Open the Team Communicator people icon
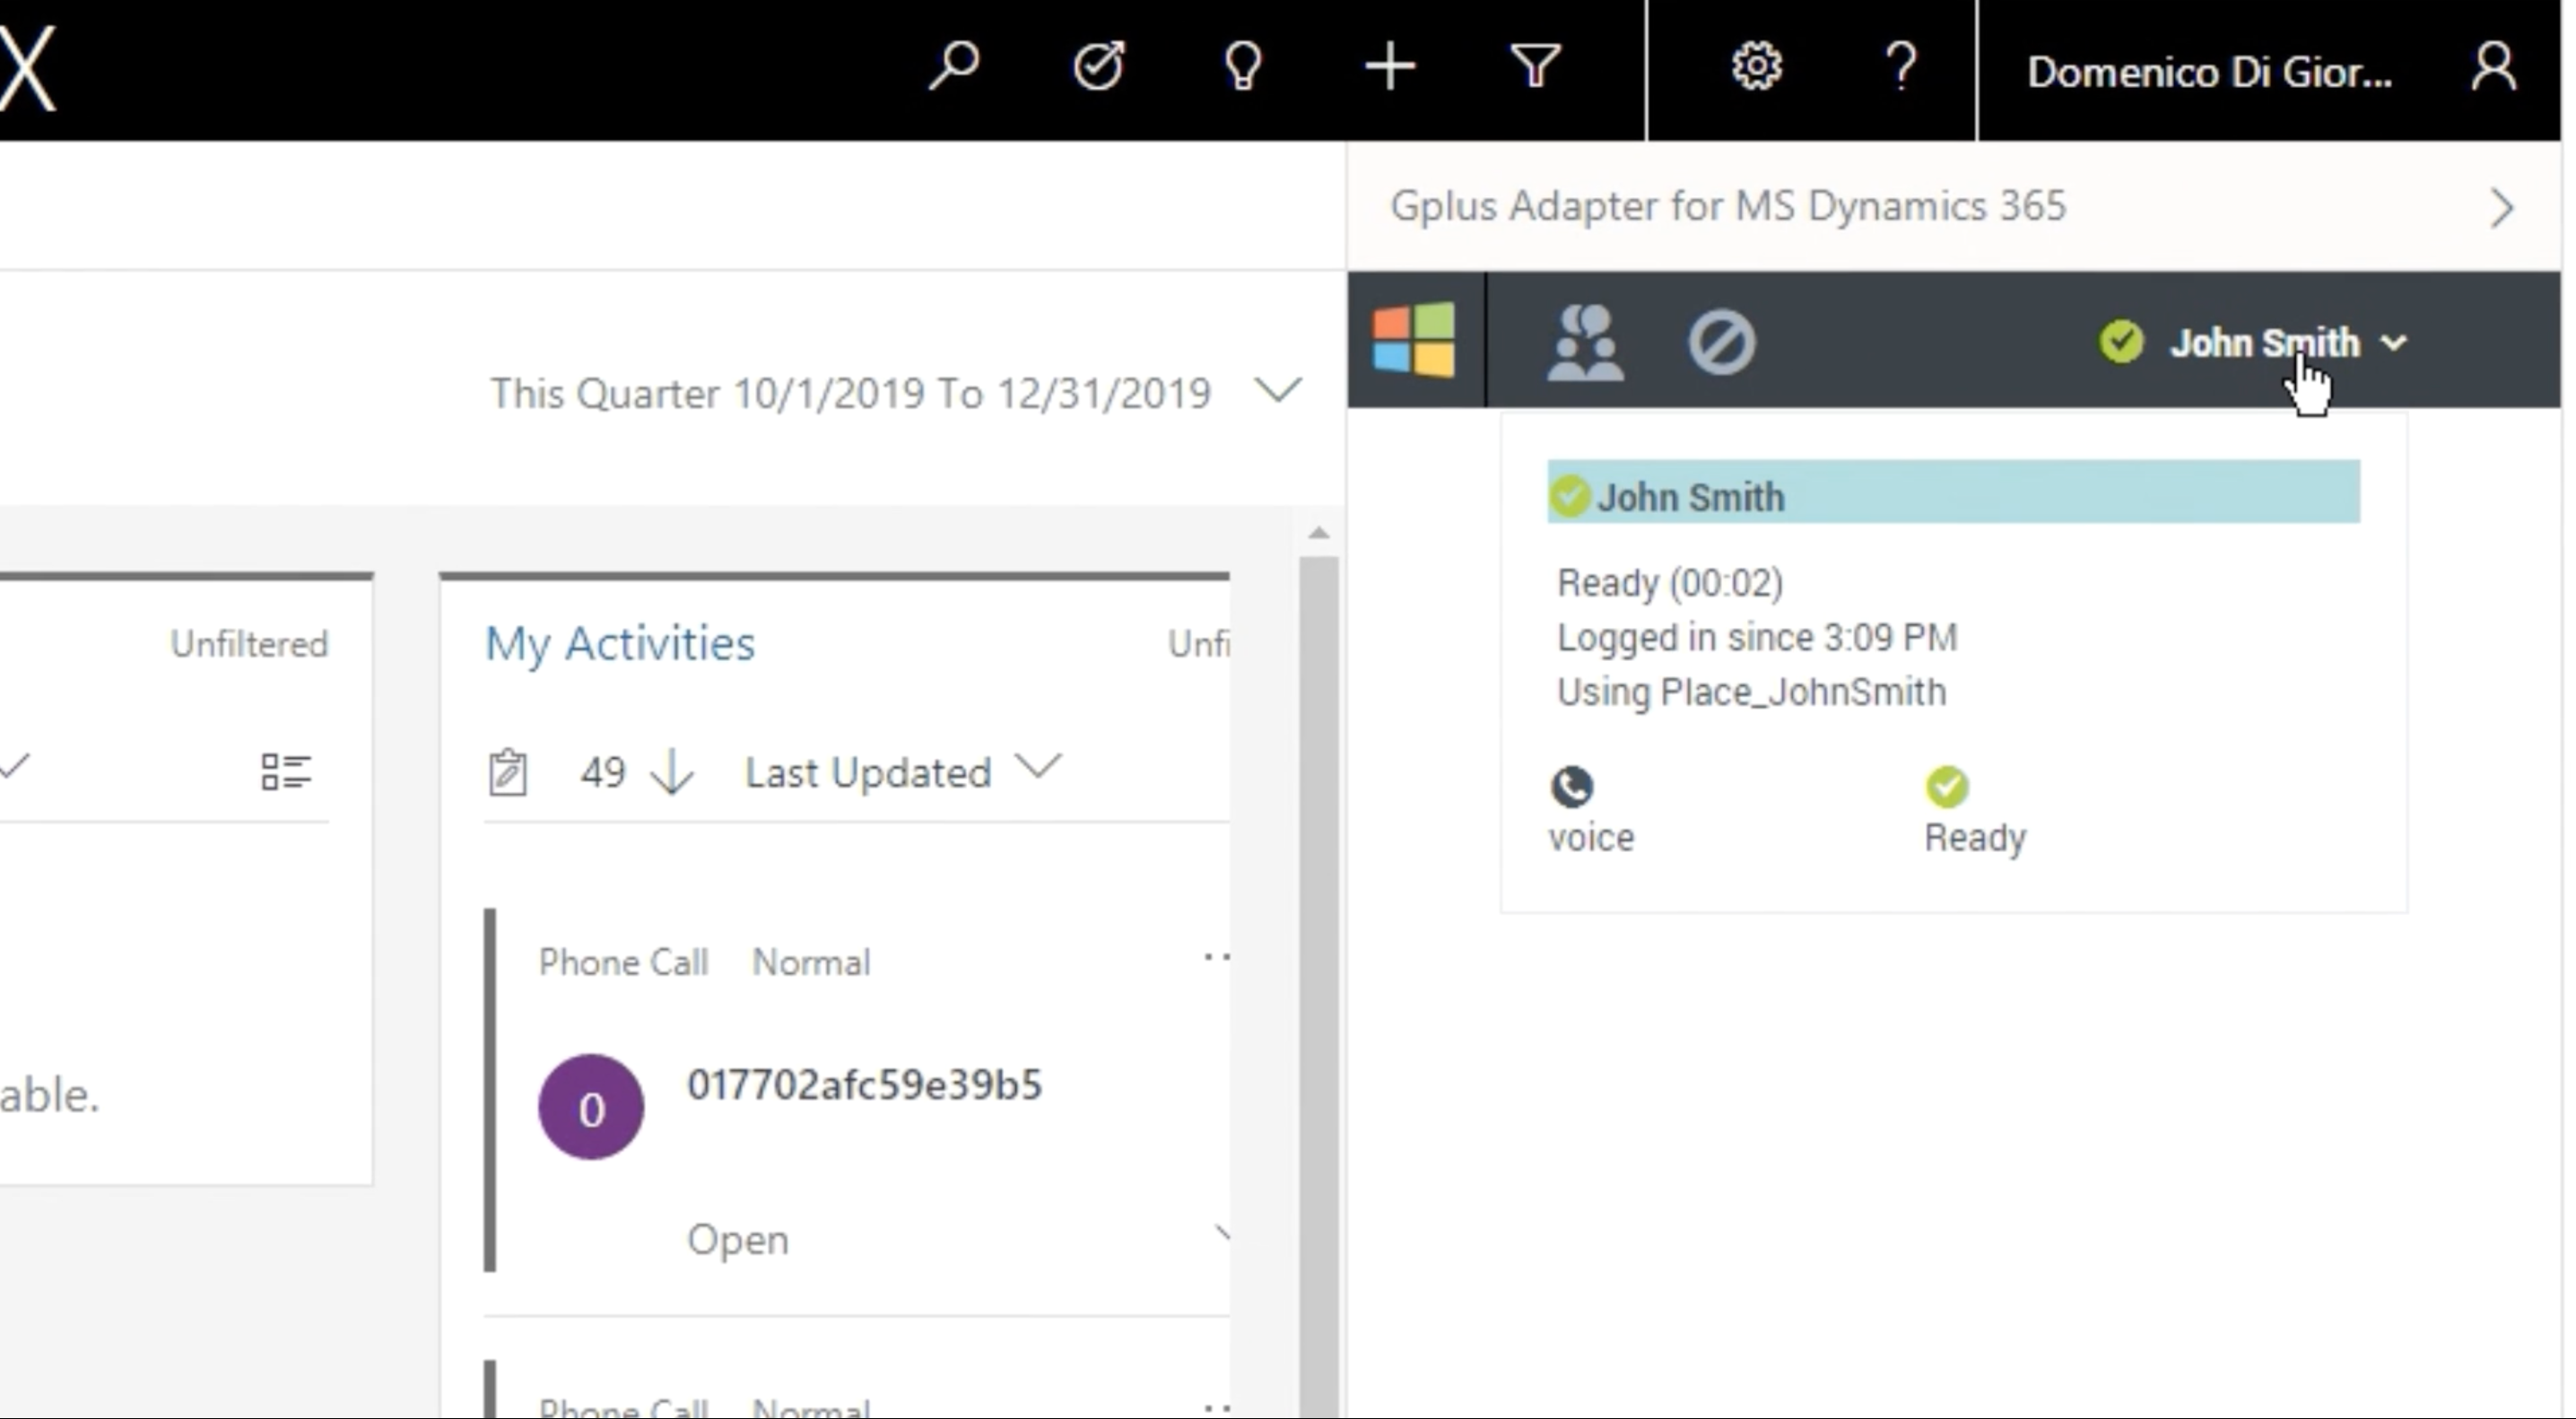 [x=1585, y=342]
